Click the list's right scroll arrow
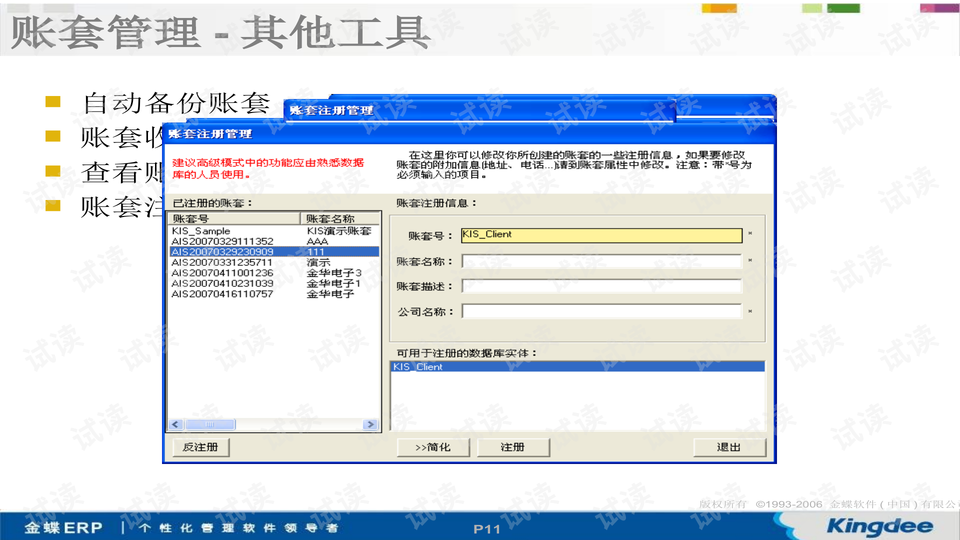960x540 pixels. click(x=370, y=425)
